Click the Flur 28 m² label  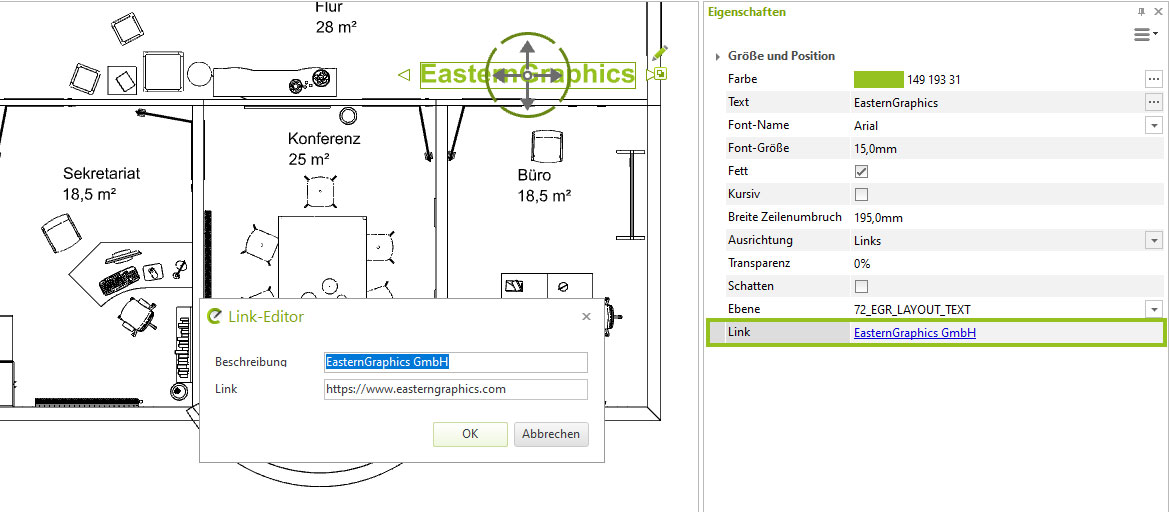pyautogui.click(x=335, y=18)
